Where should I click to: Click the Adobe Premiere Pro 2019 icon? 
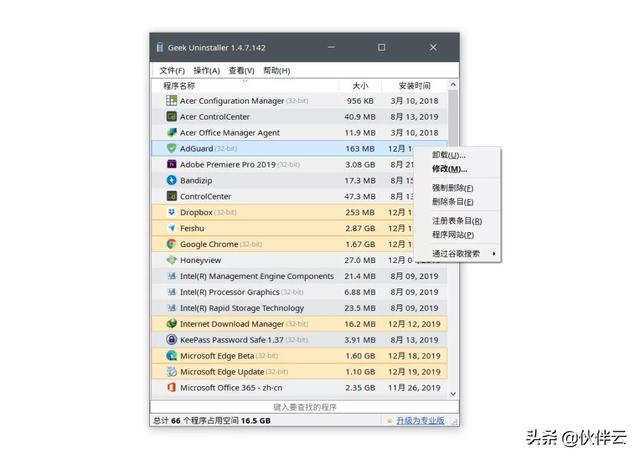[x=171, y=164]
